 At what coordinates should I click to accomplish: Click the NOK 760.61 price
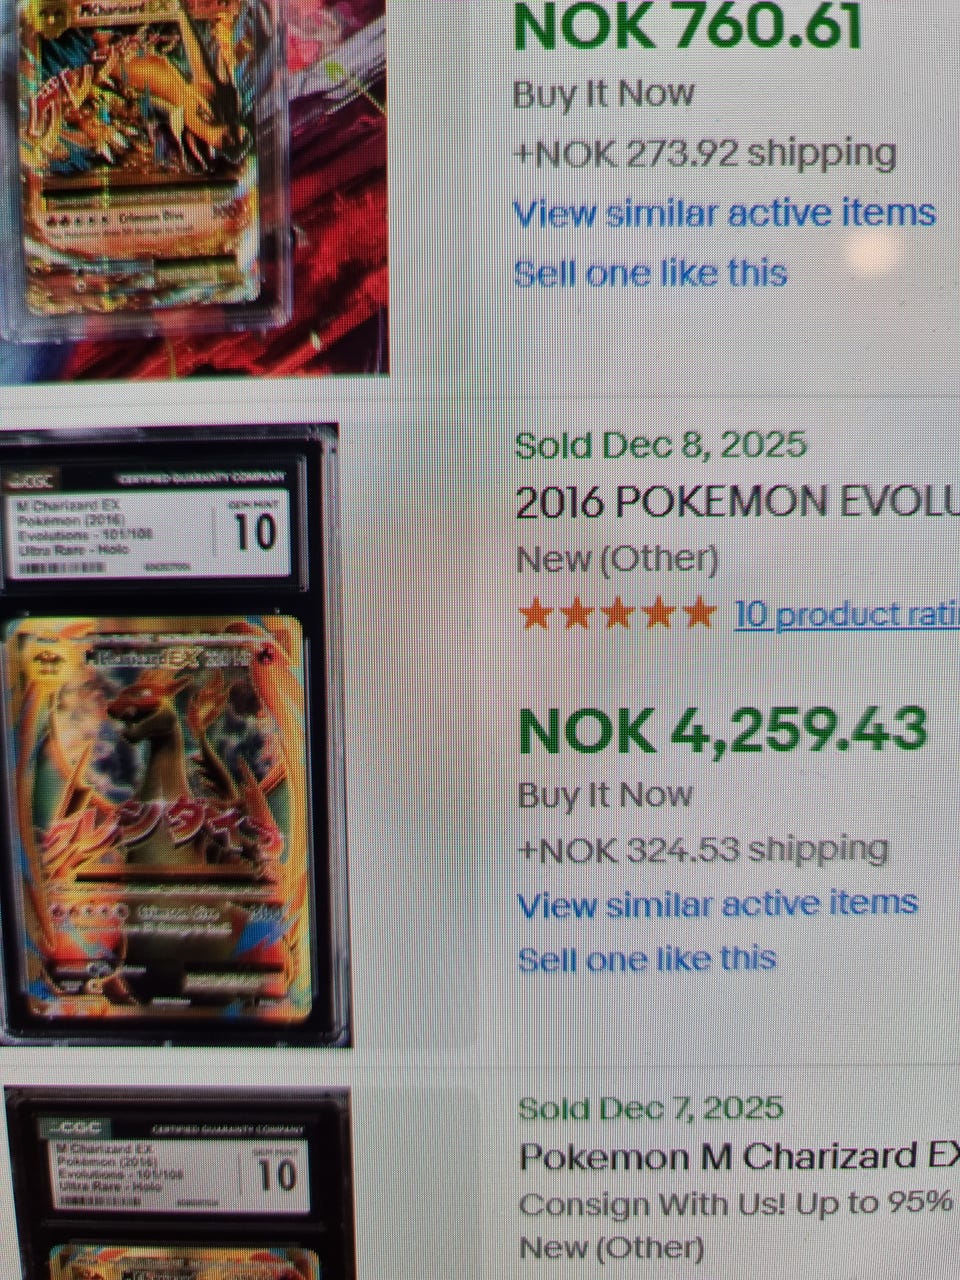click(x=687, y=25)
